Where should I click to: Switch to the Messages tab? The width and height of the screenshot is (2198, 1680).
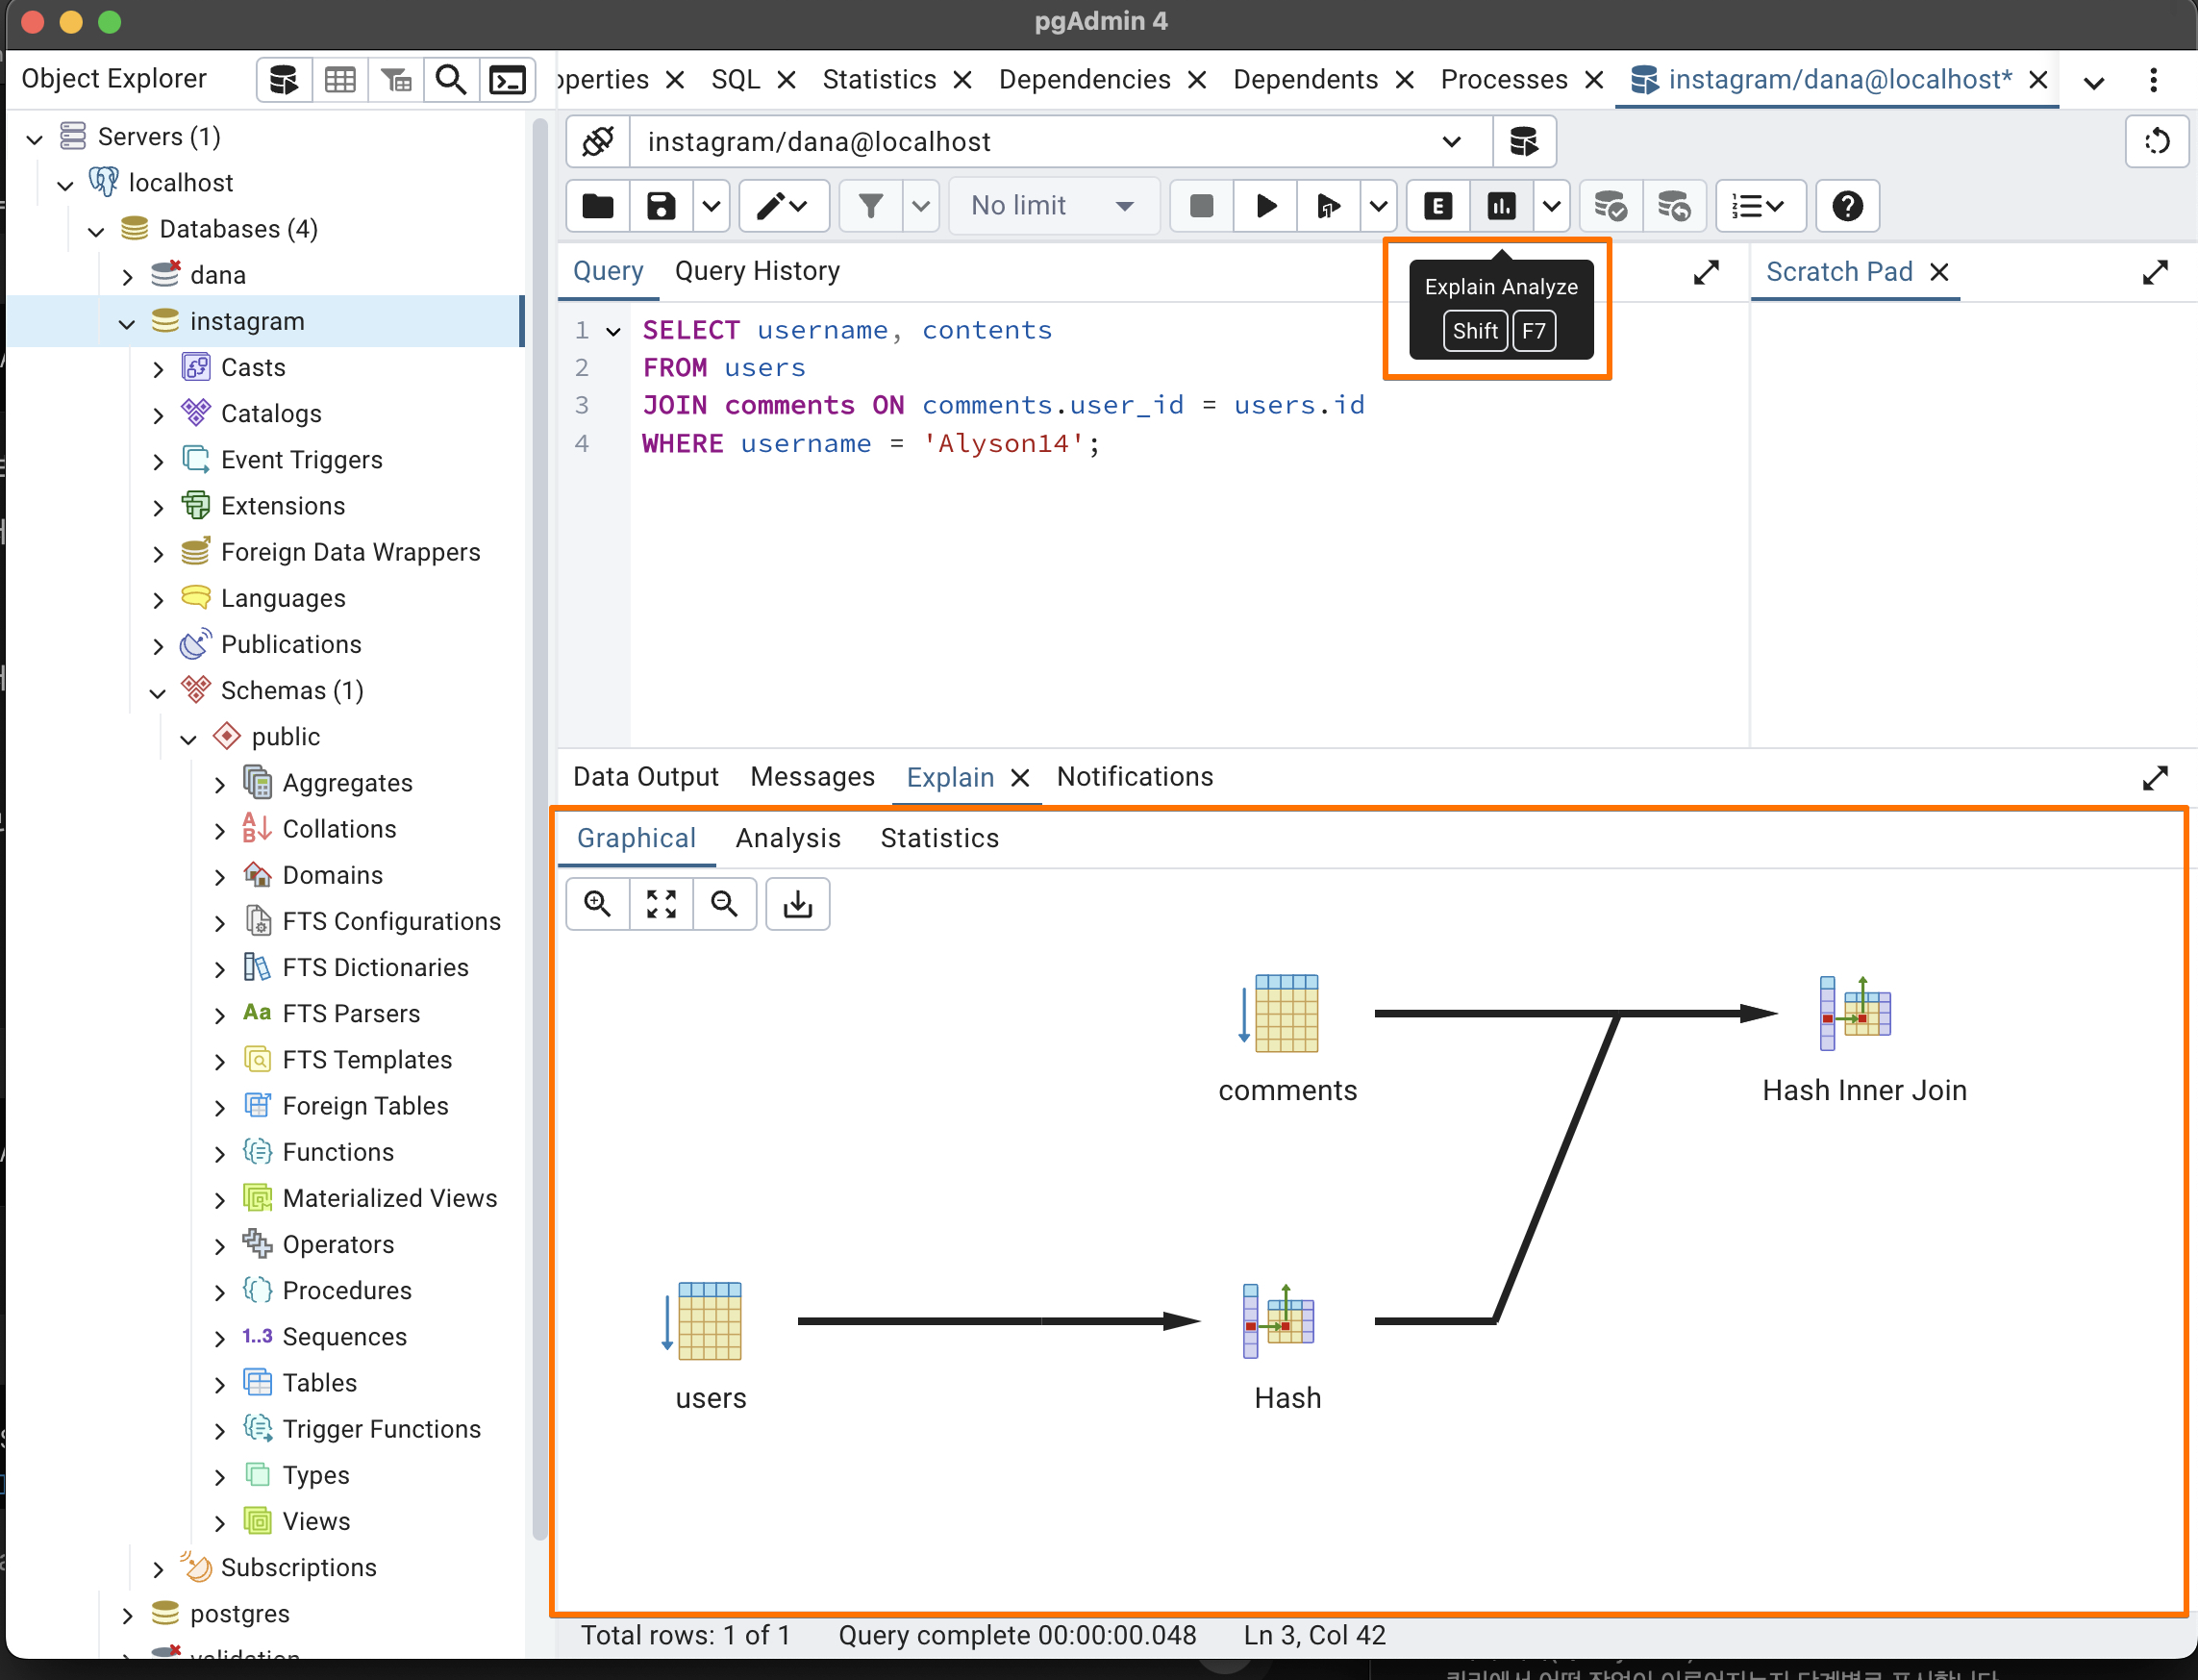(812, 777)
